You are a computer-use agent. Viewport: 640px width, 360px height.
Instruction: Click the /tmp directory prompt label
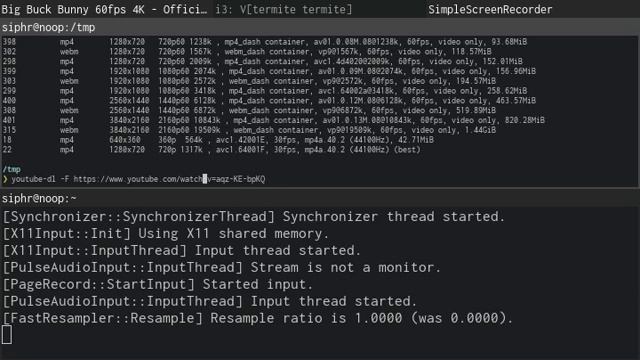[x=11, y=169]
